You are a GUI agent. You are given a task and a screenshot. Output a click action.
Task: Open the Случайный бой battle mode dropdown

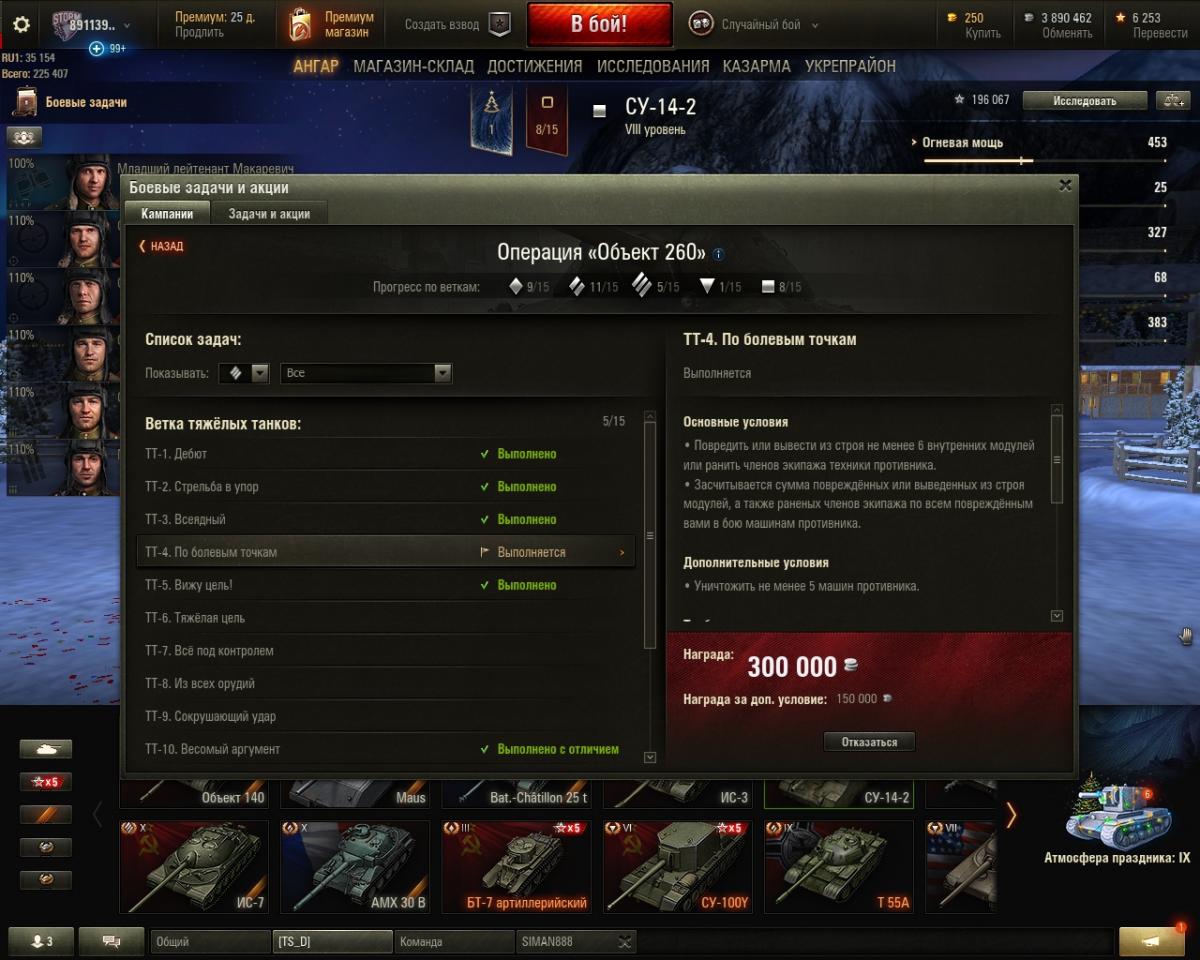[x=755, y=25]
